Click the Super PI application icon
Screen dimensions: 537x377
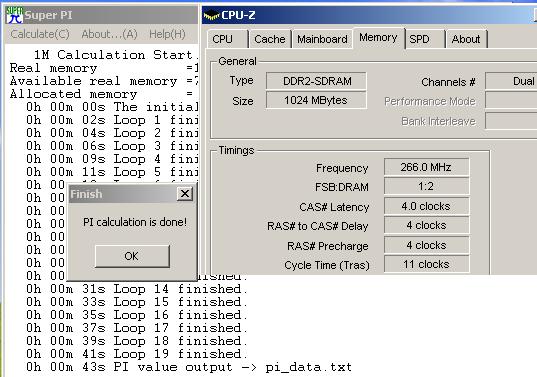14,15
